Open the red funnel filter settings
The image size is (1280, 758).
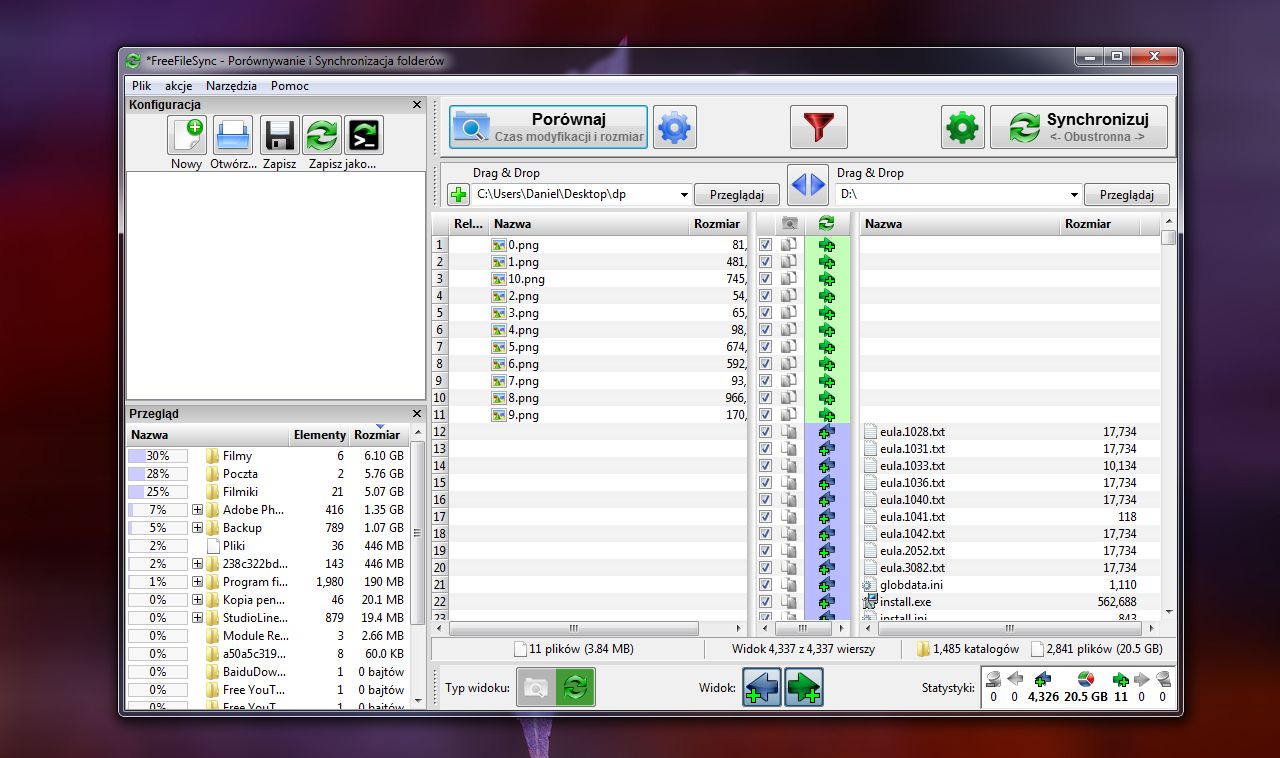click(x=818, y=128)
